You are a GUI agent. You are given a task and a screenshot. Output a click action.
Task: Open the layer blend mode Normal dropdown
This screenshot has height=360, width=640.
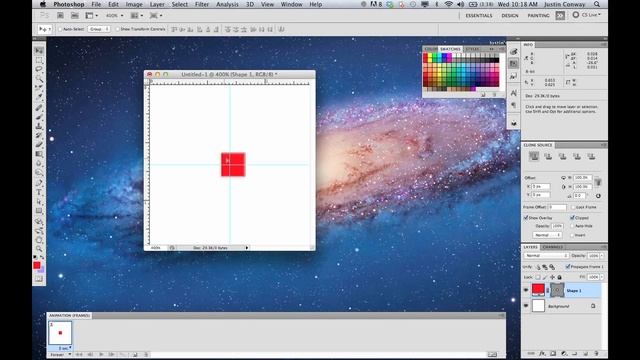click(x=546, y=256)
